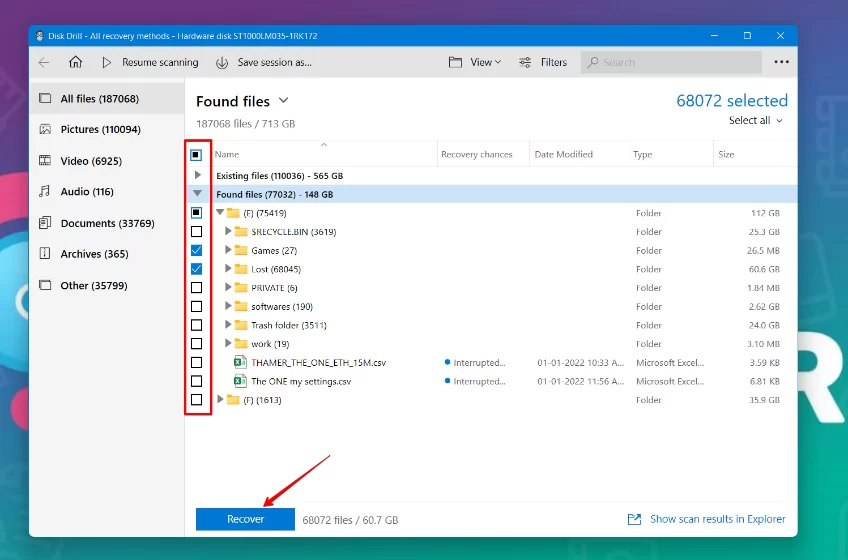Click the blue Recover button
Screen dimensions: 848x560
coord(245,519)
